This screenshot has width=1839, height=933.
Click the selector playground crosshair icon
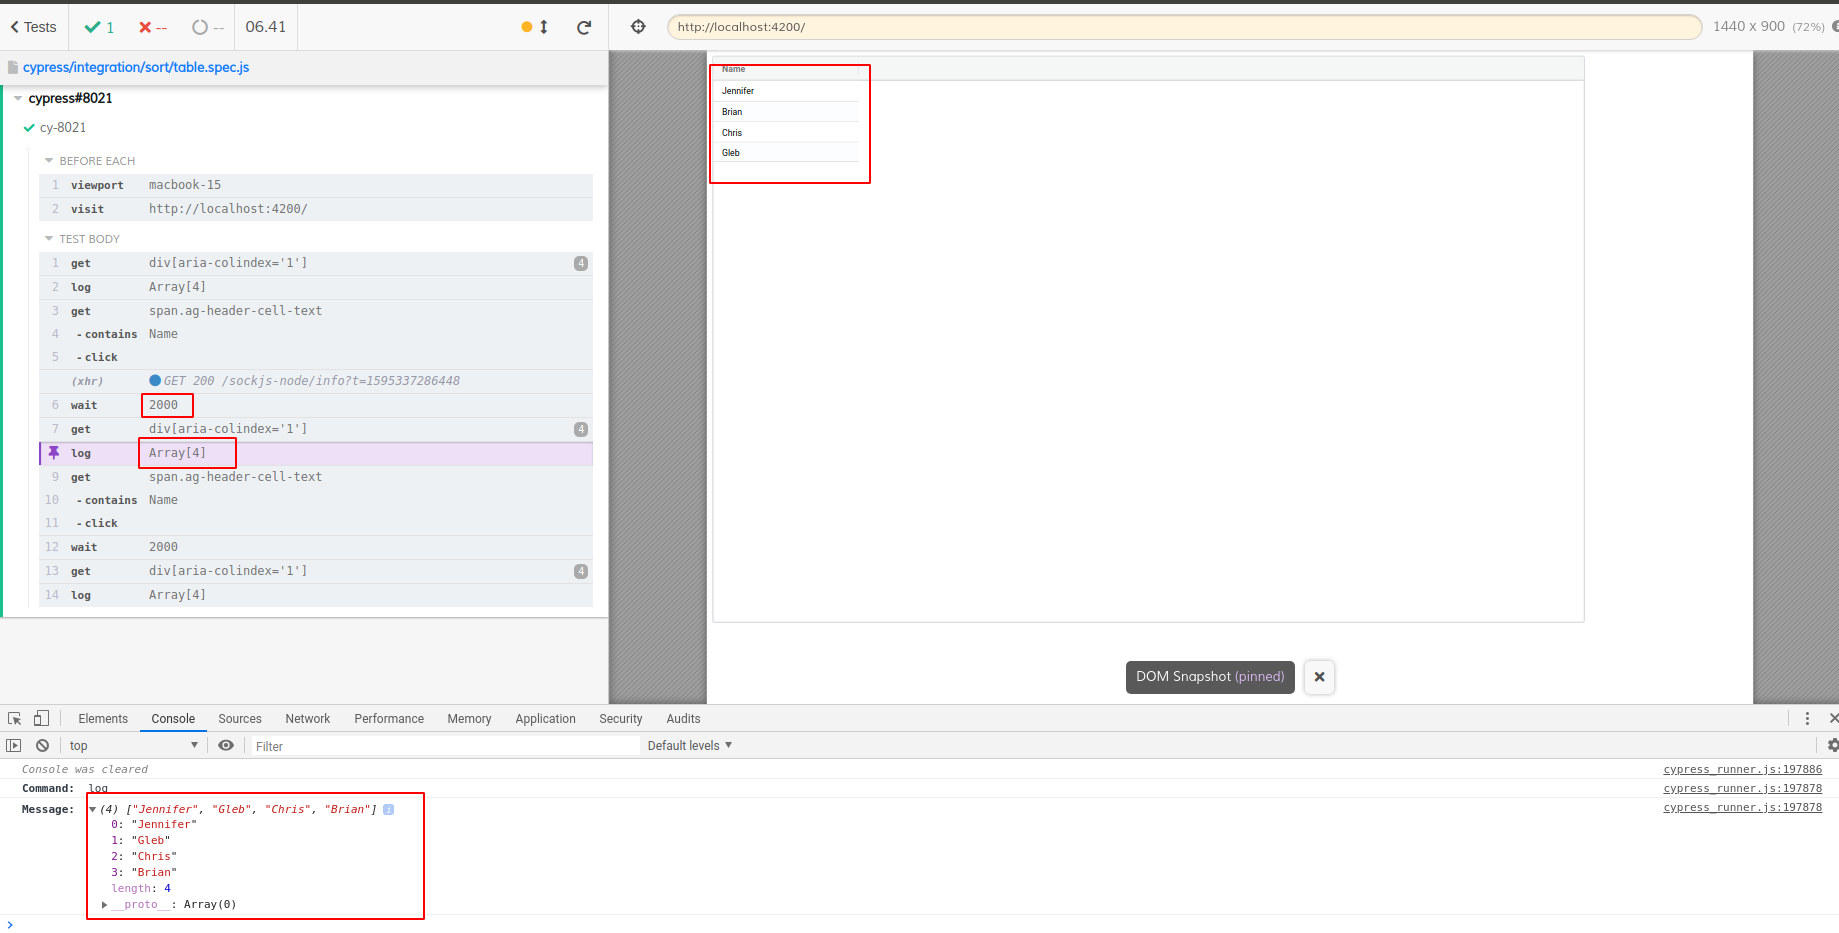[637, 27]
